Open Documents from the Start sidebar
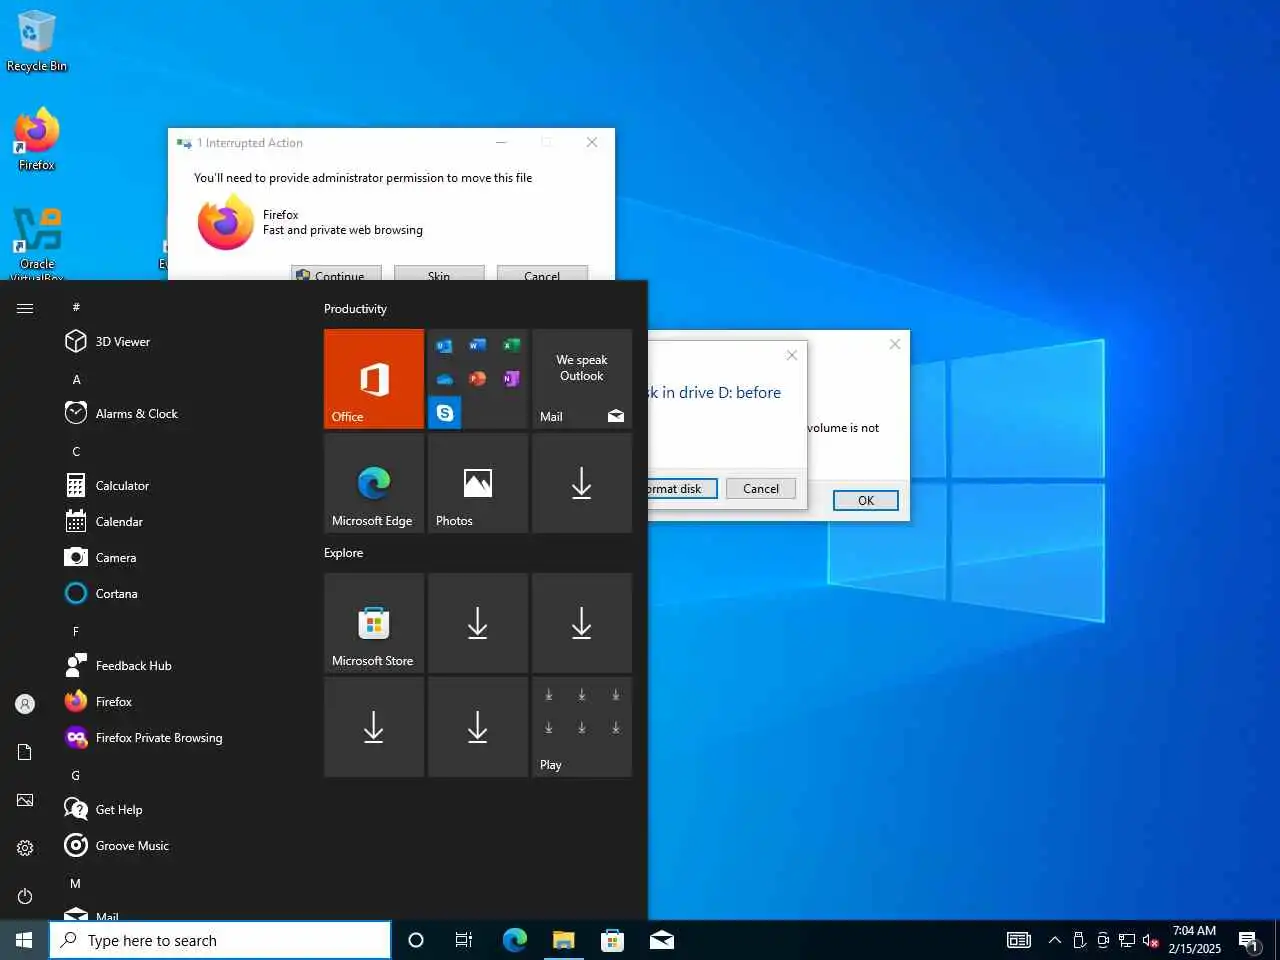1280x960 pixels. click(25, 752)
